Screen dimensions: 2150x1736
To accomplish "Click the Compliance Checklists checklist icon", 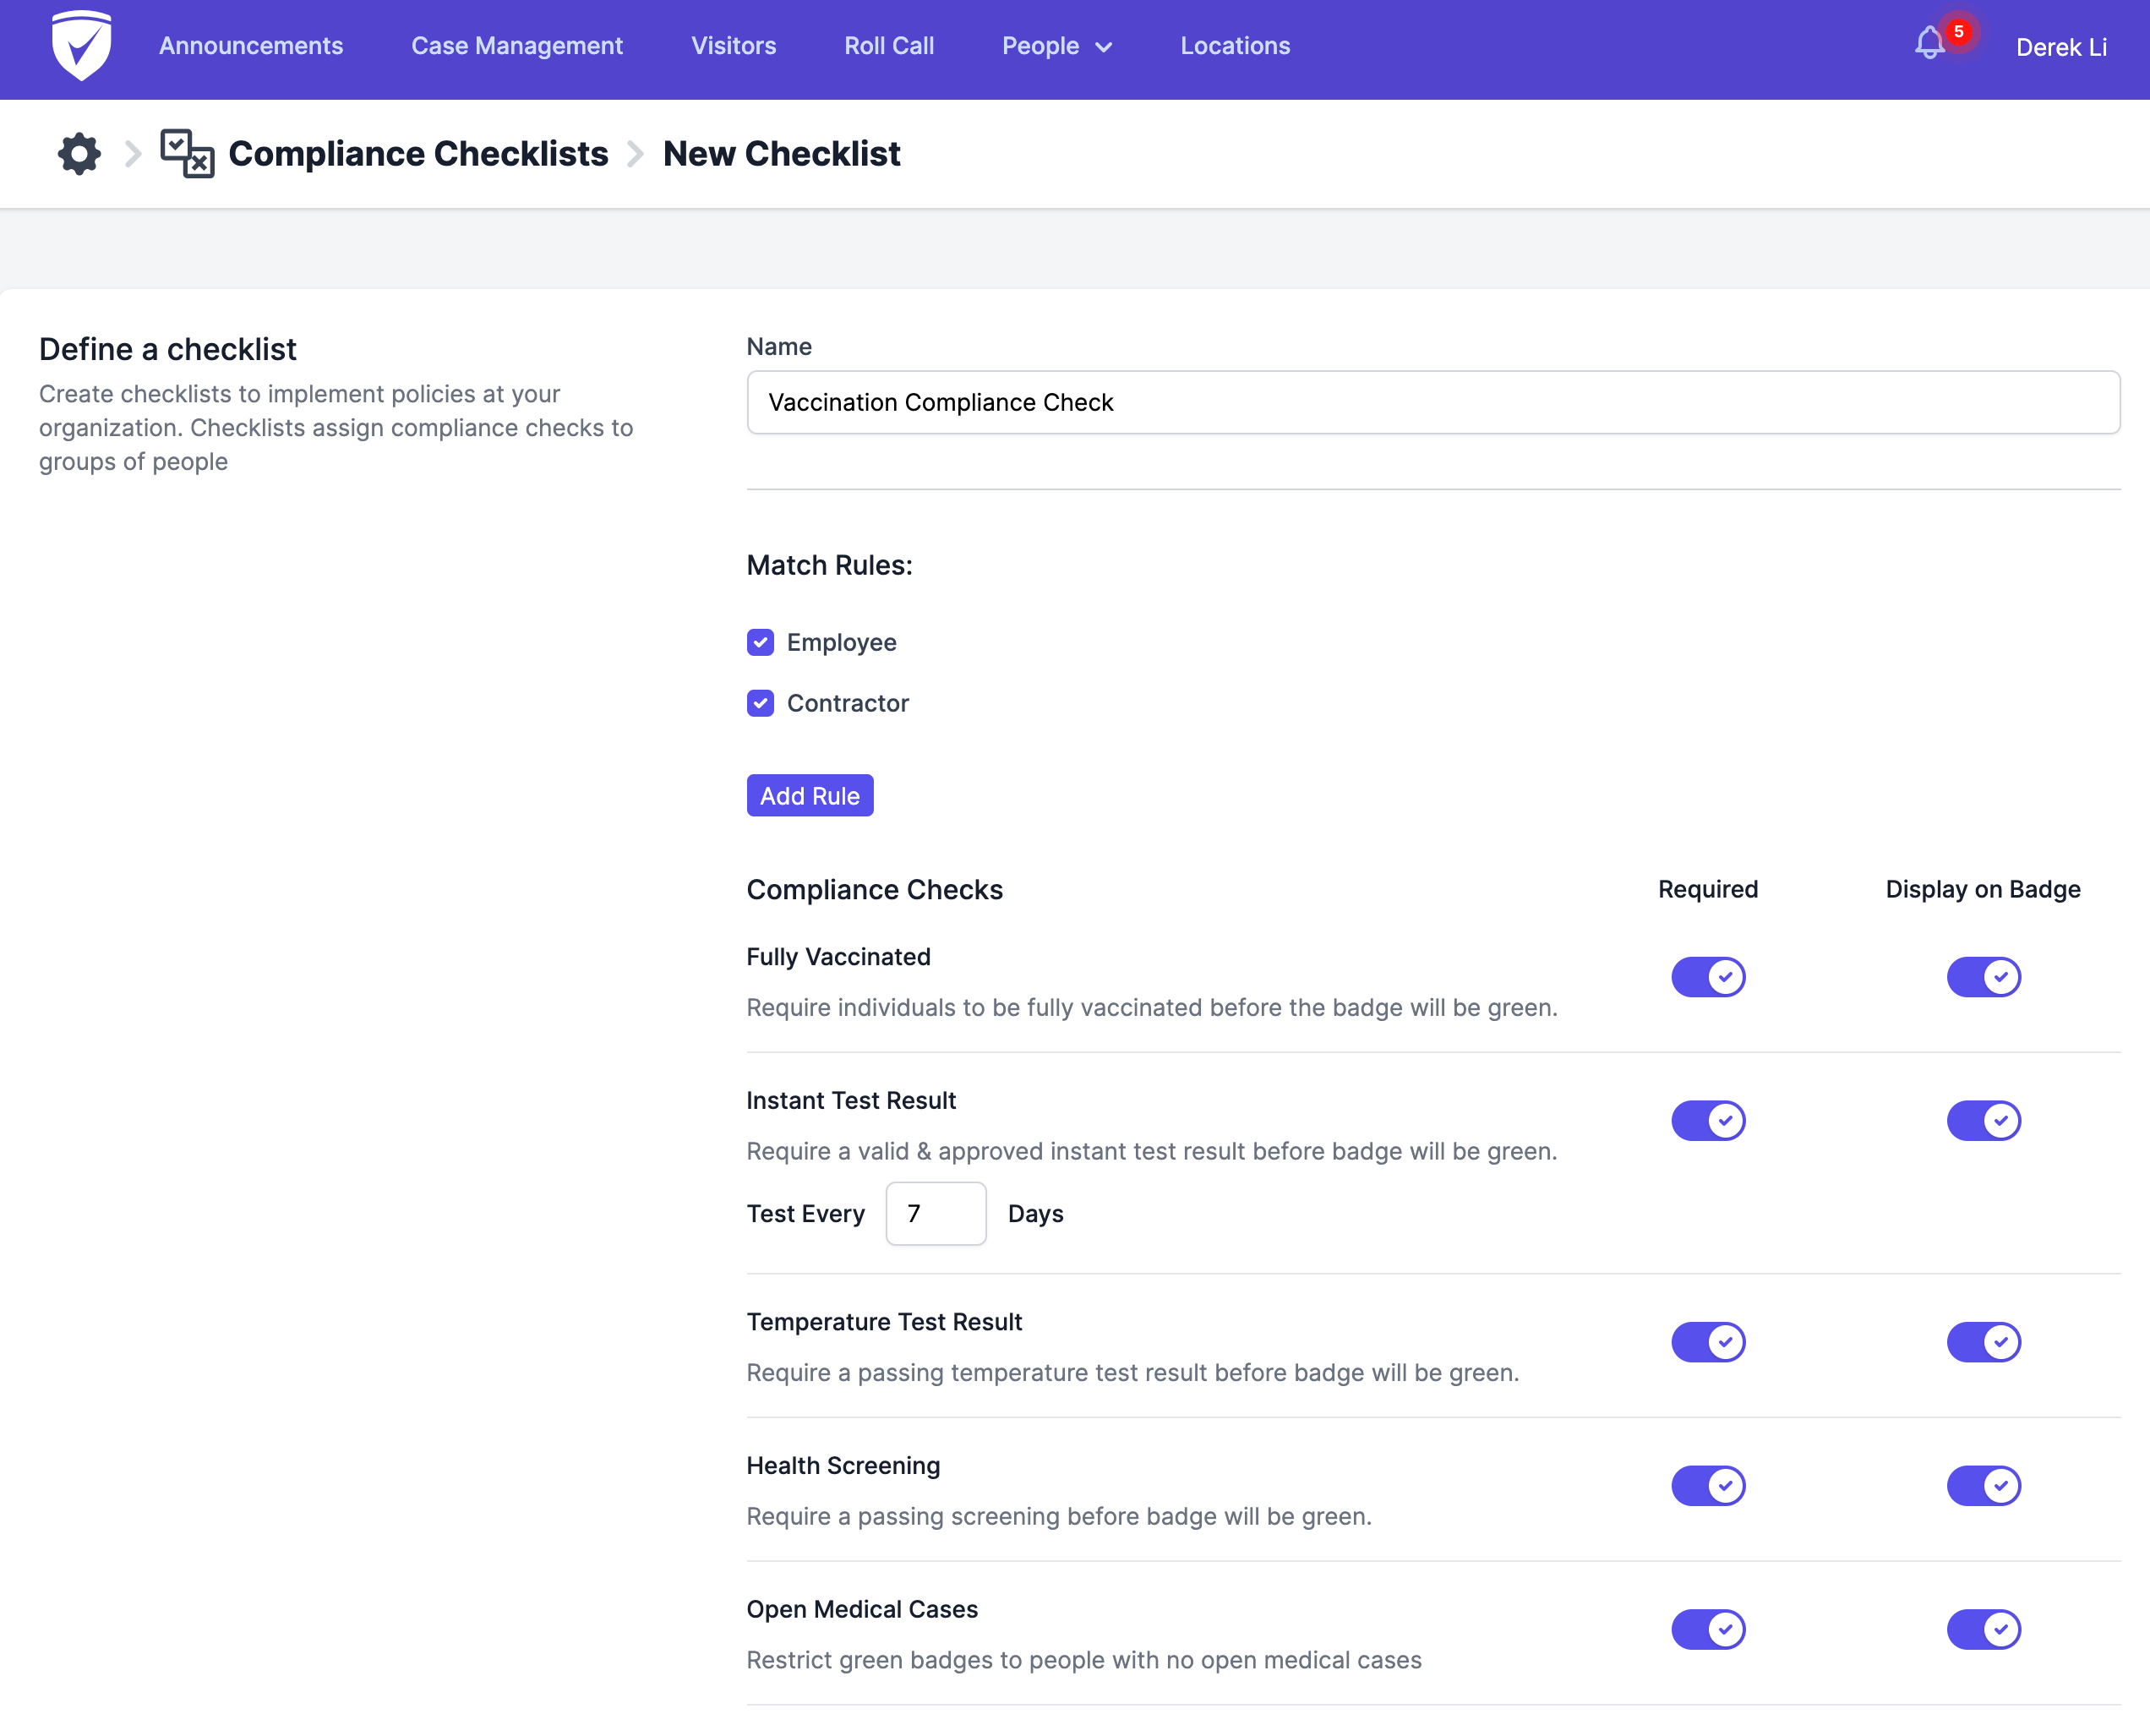I will [x=187, y=154].
